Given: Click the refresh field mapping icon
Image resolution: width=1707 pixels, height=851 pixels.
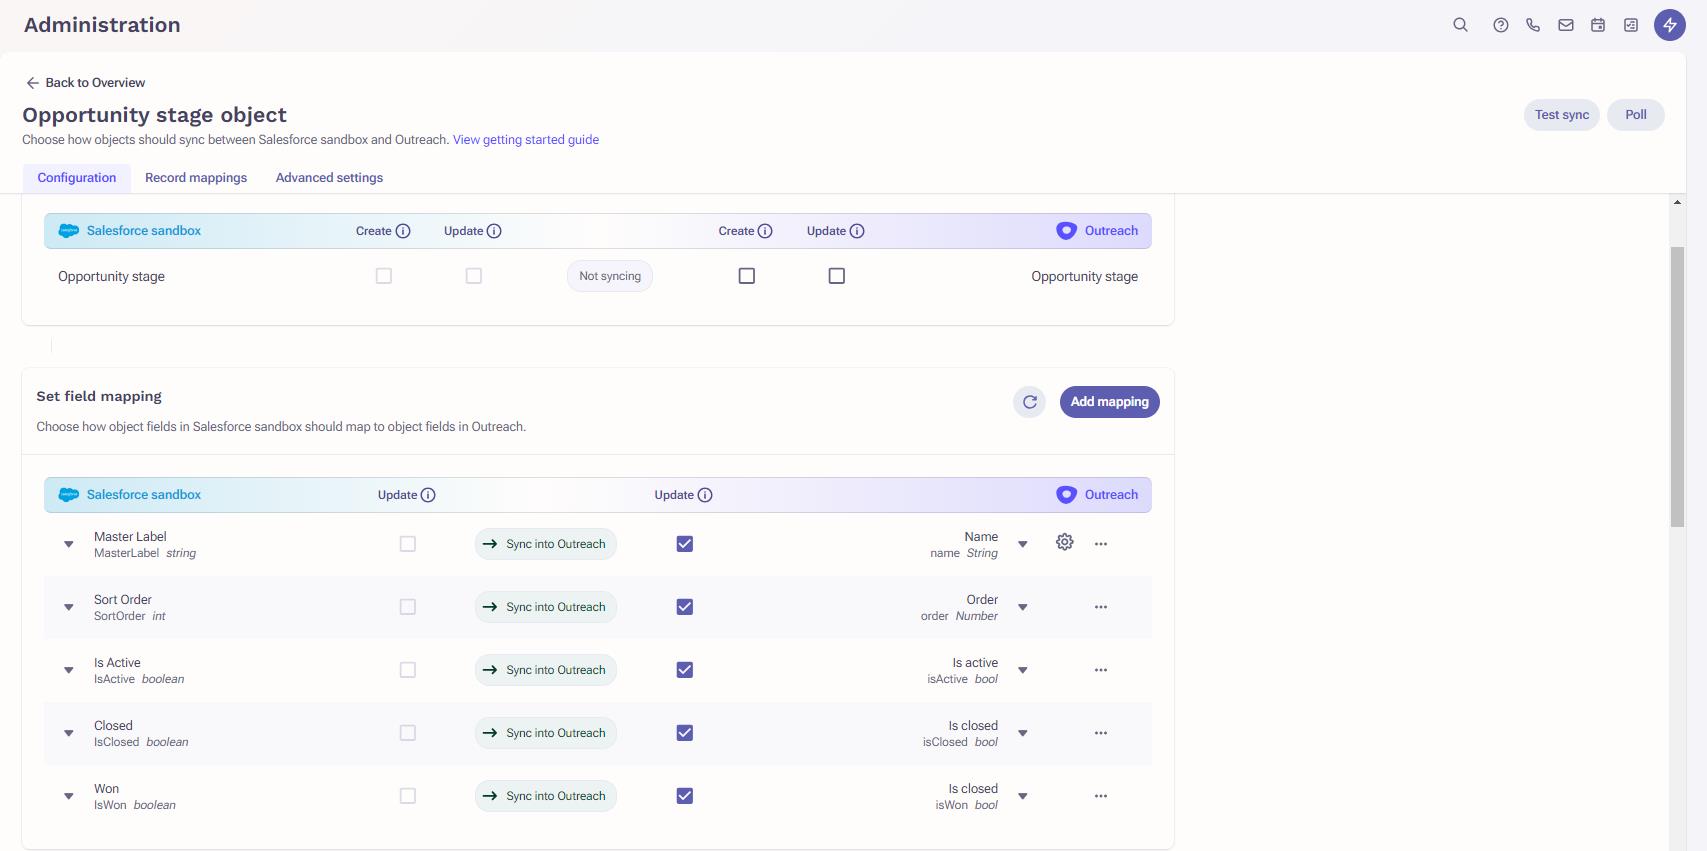Looking at the screenshot, I should pos(1029,402).
